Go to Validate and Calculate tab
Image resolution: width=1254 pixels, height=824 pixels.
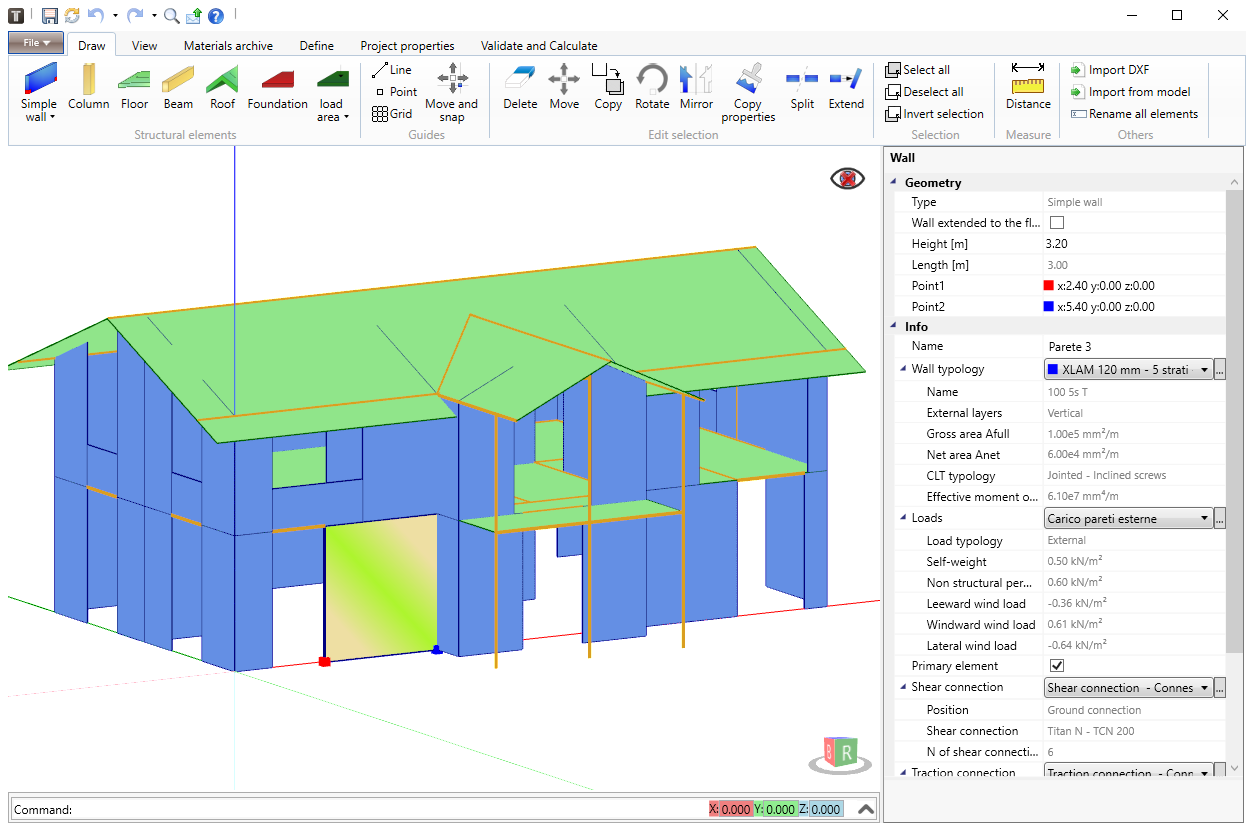(539, 46)
